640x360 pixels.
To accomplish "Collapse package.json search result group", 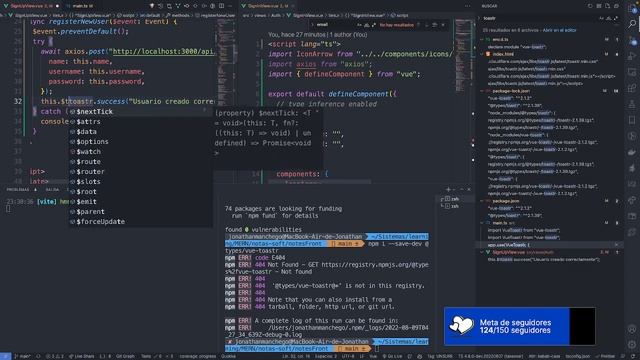I will [x=482, y=201].
